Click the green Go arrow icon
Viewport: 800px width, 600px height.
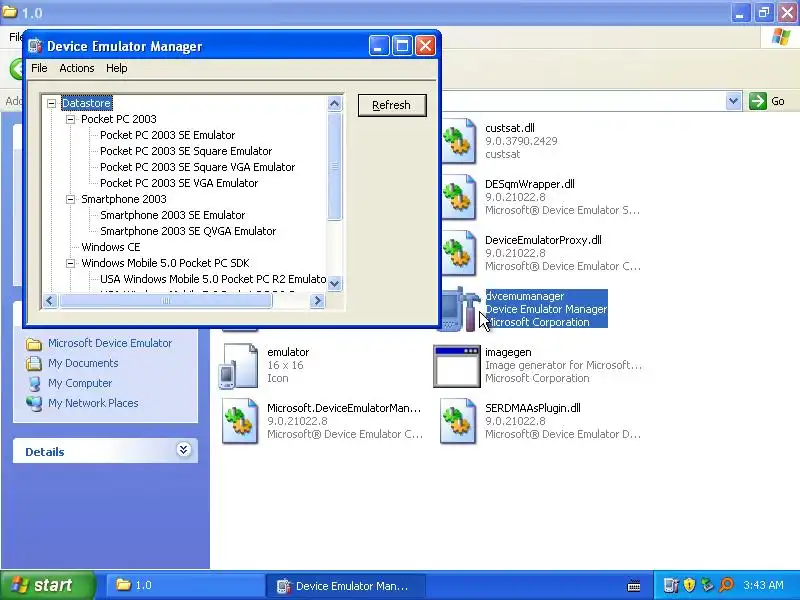758,101
